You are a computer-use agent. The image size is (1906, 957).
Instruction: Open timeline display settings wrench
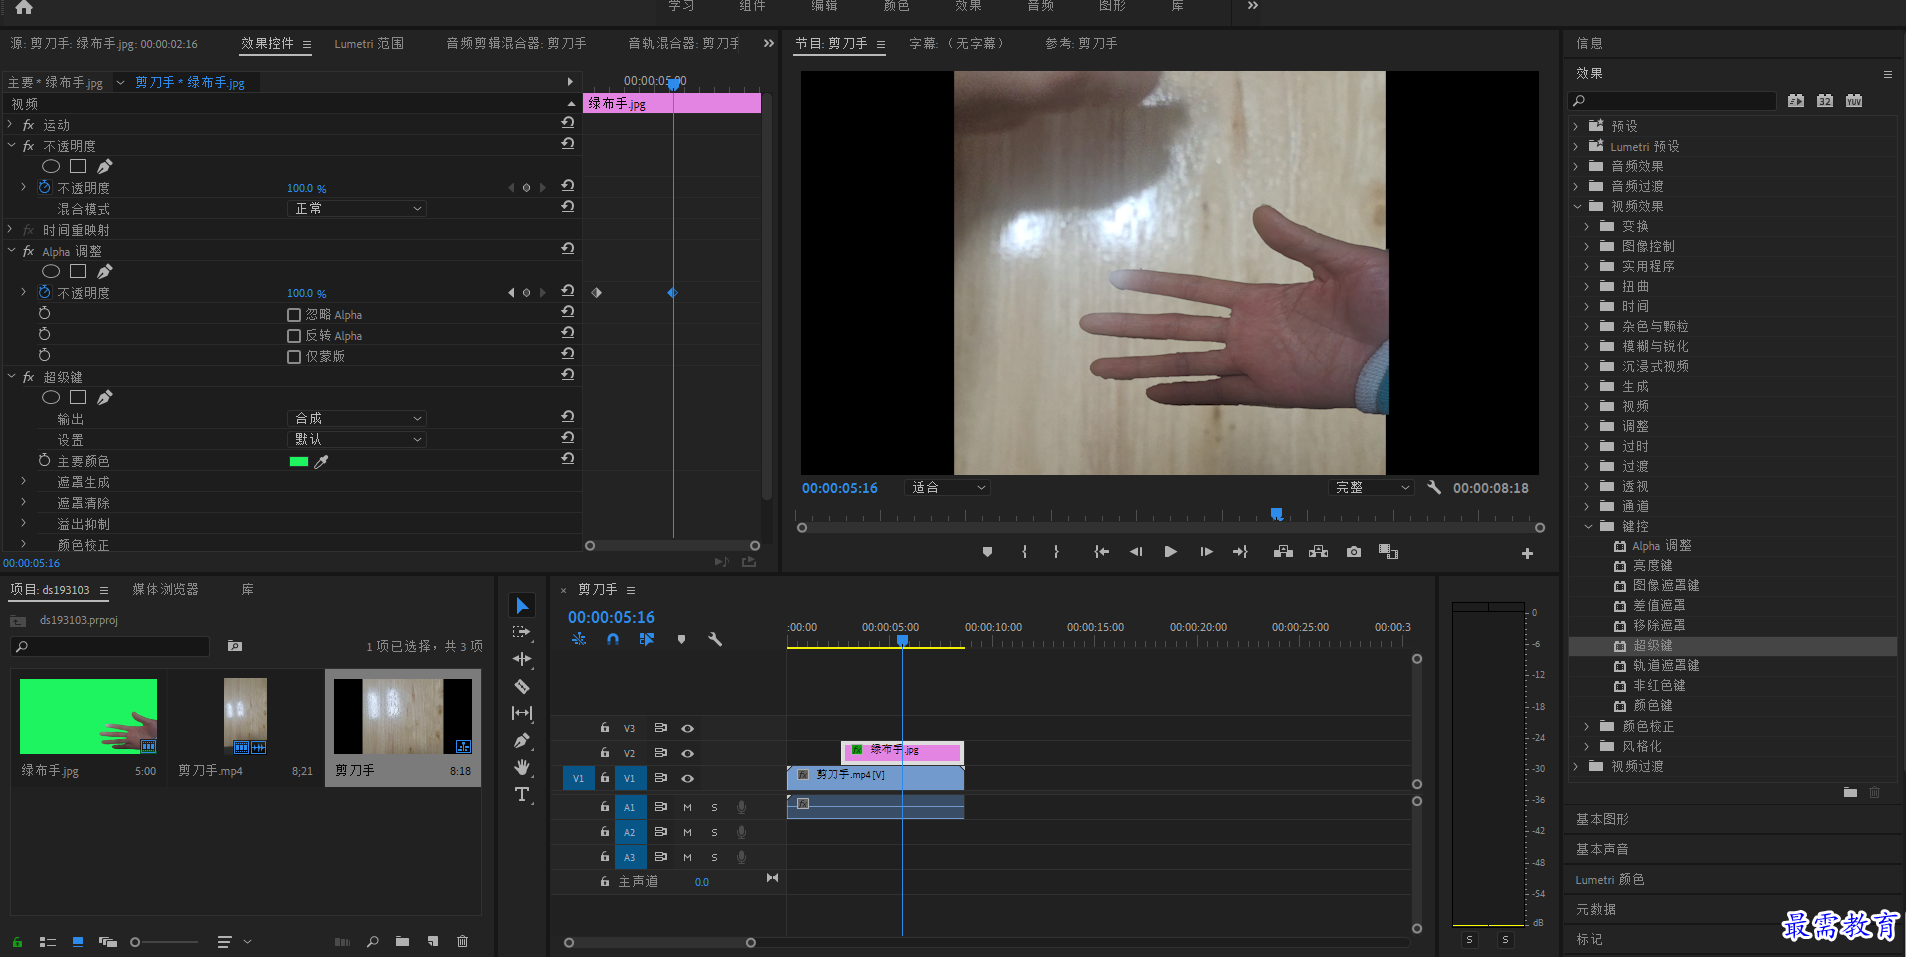715,639
